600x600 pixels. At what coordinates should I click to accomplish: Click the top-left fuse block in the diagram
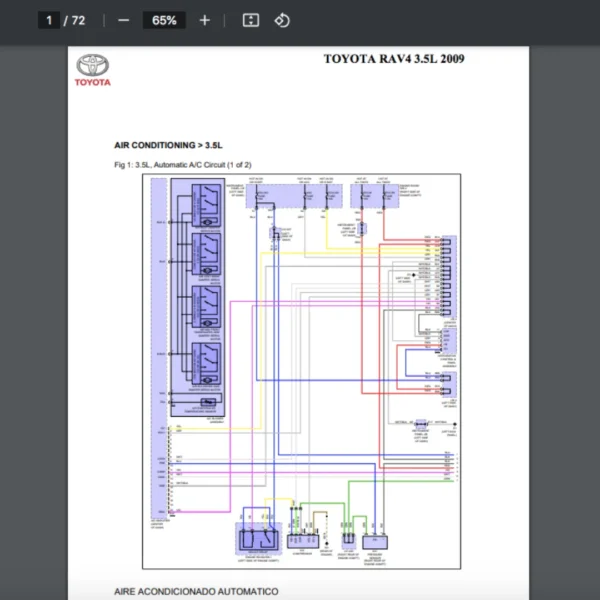[x=295, y=194]
